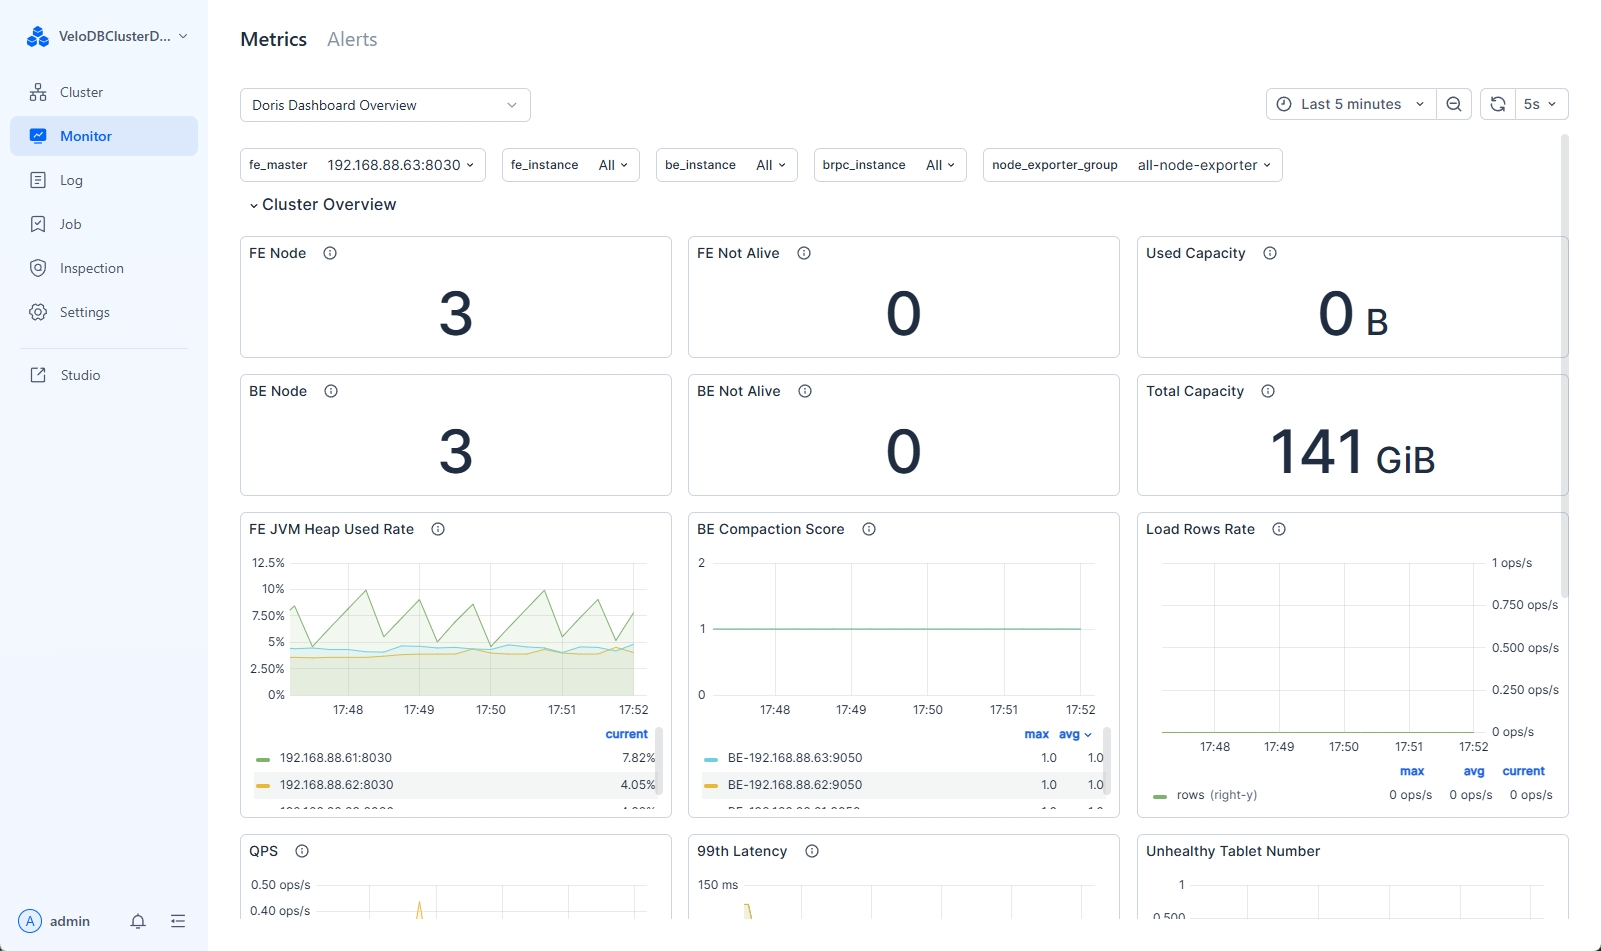Click the refresh dashboard icon
The width and height of the screenshot is (1601, 951).
(x=1497, y=104)
